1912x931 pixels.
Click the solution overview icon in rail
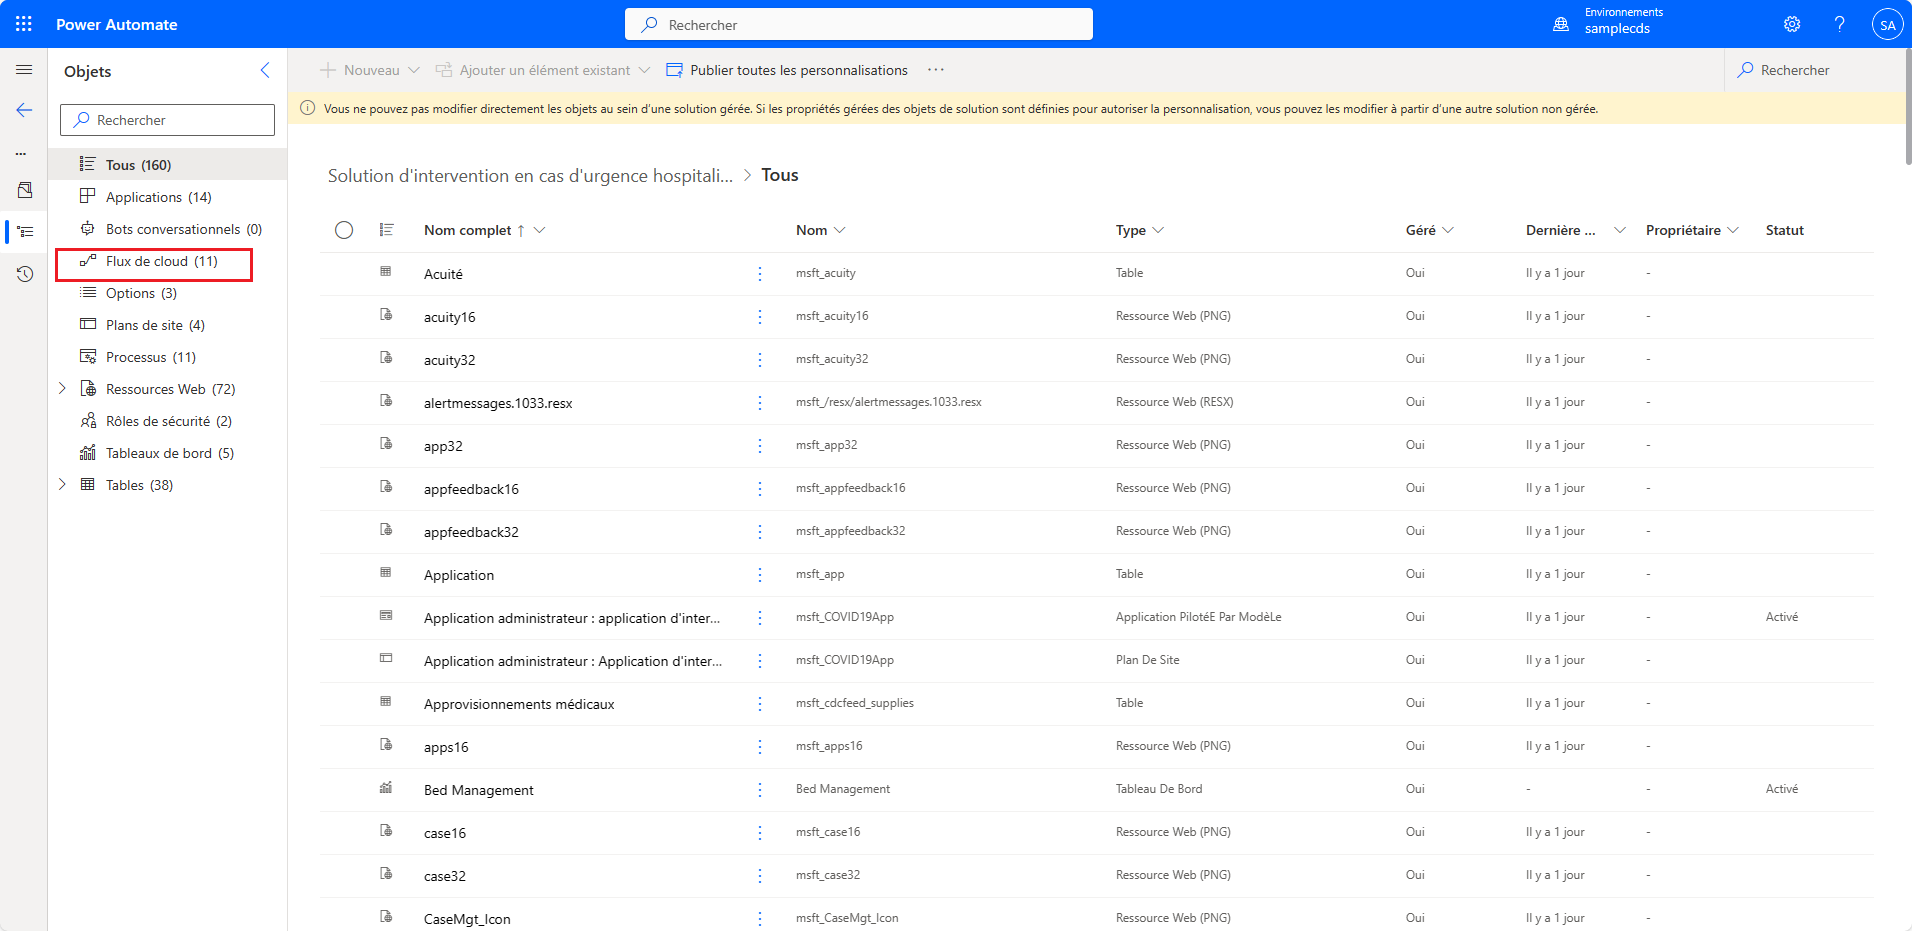tap(25, 190)
